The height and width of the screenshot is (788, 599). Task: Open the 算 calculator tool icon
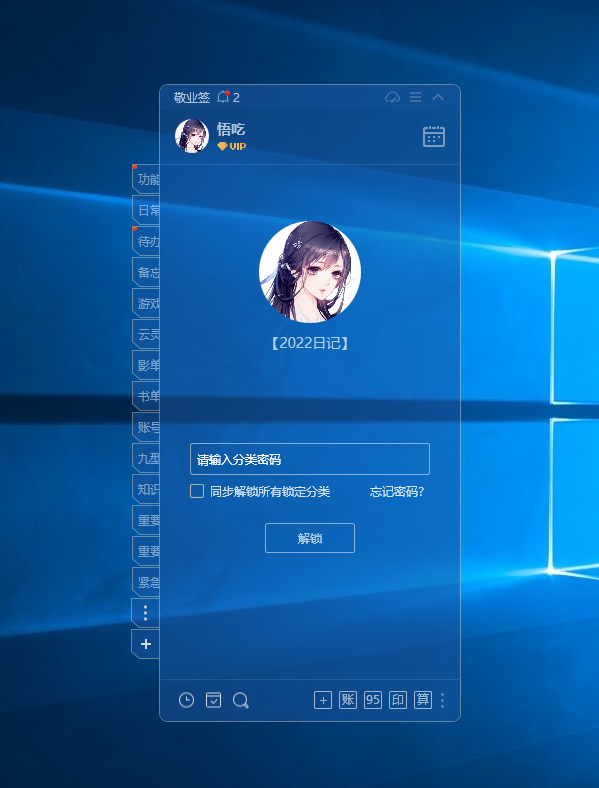423,700
